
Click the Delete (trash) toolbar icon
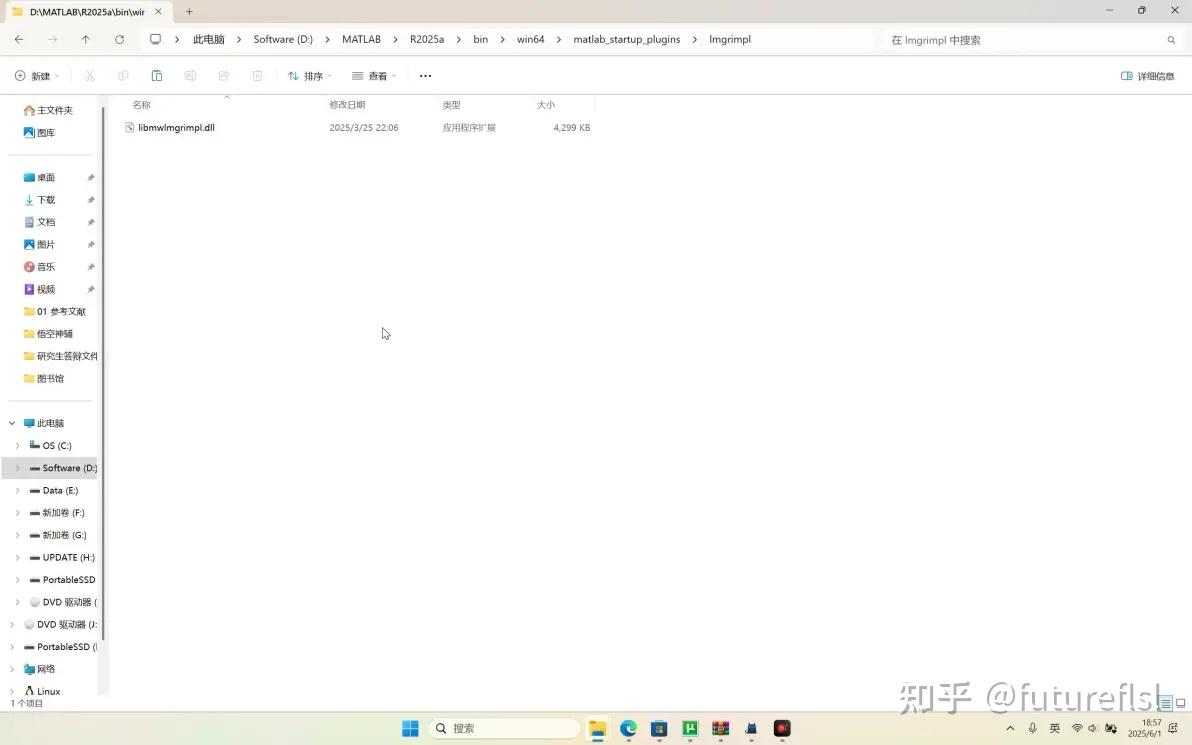(257, 75)
